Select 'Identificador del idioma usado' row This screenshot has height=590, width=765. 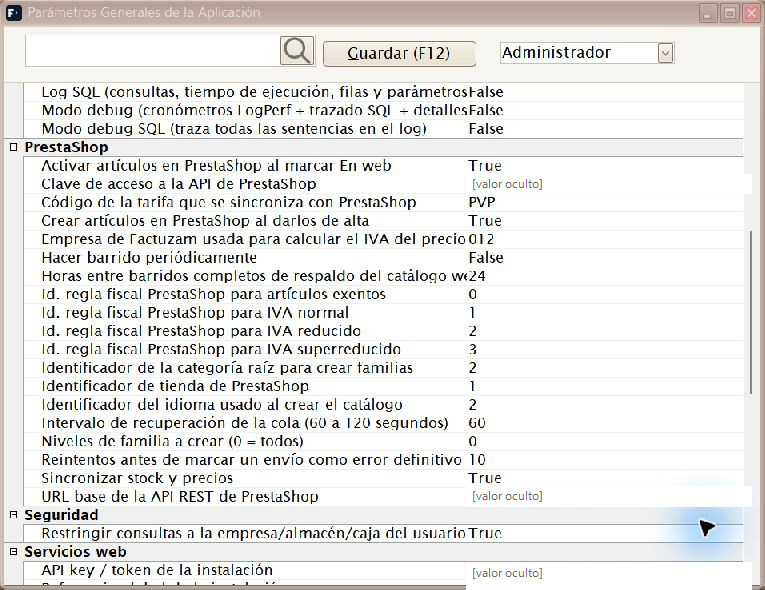tap(383, 405)
